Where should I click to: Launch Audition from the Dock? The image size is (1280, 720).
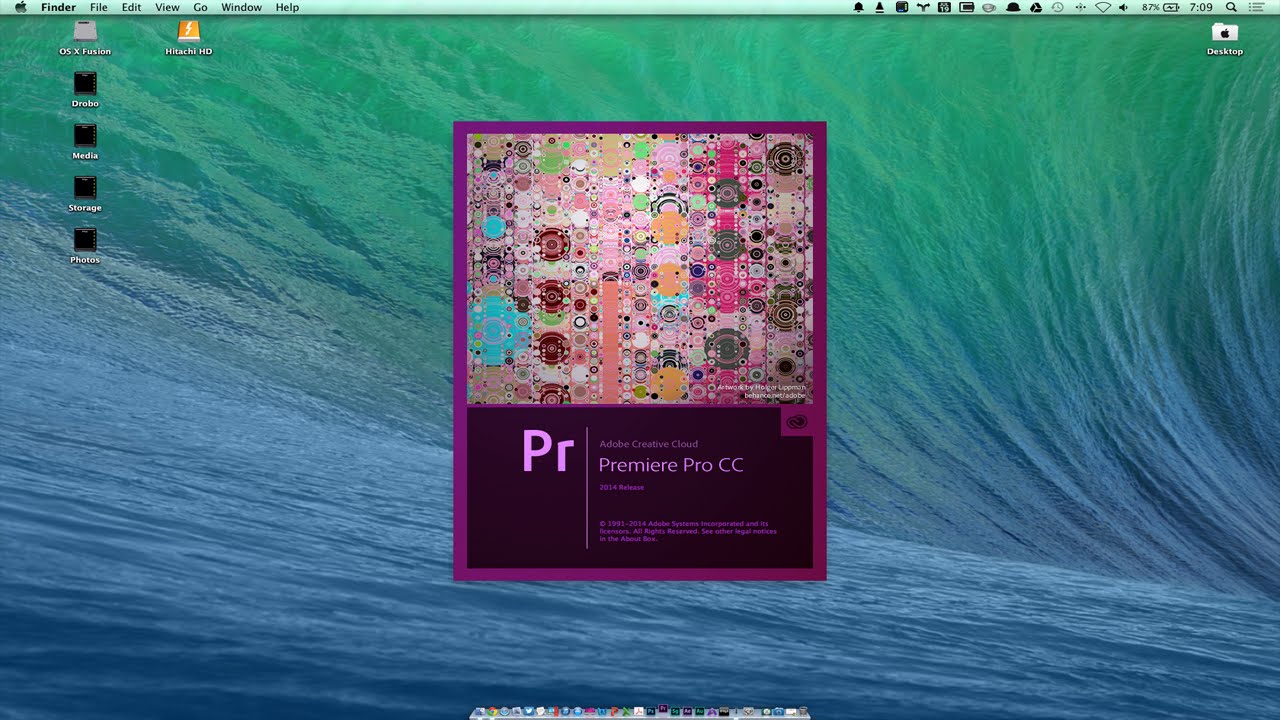click(700, 711)
